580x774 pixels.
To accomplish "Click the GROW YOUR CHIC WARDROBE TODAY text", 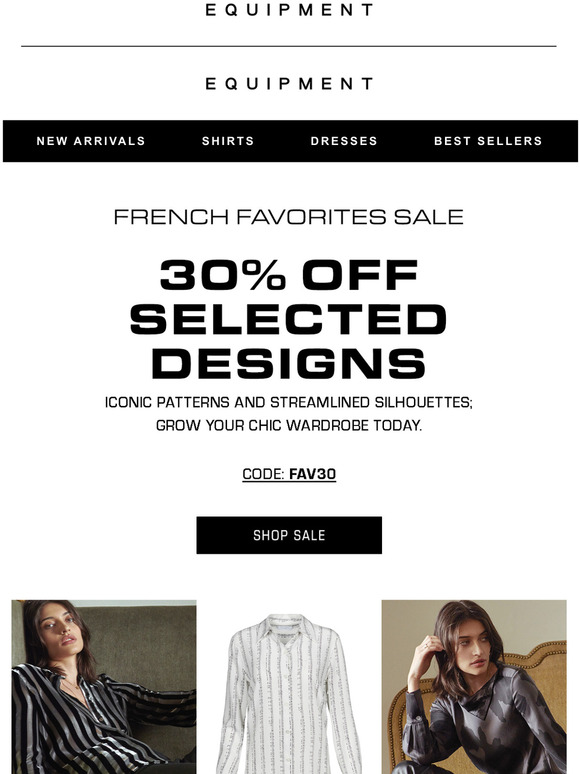I will click(289, 425).
